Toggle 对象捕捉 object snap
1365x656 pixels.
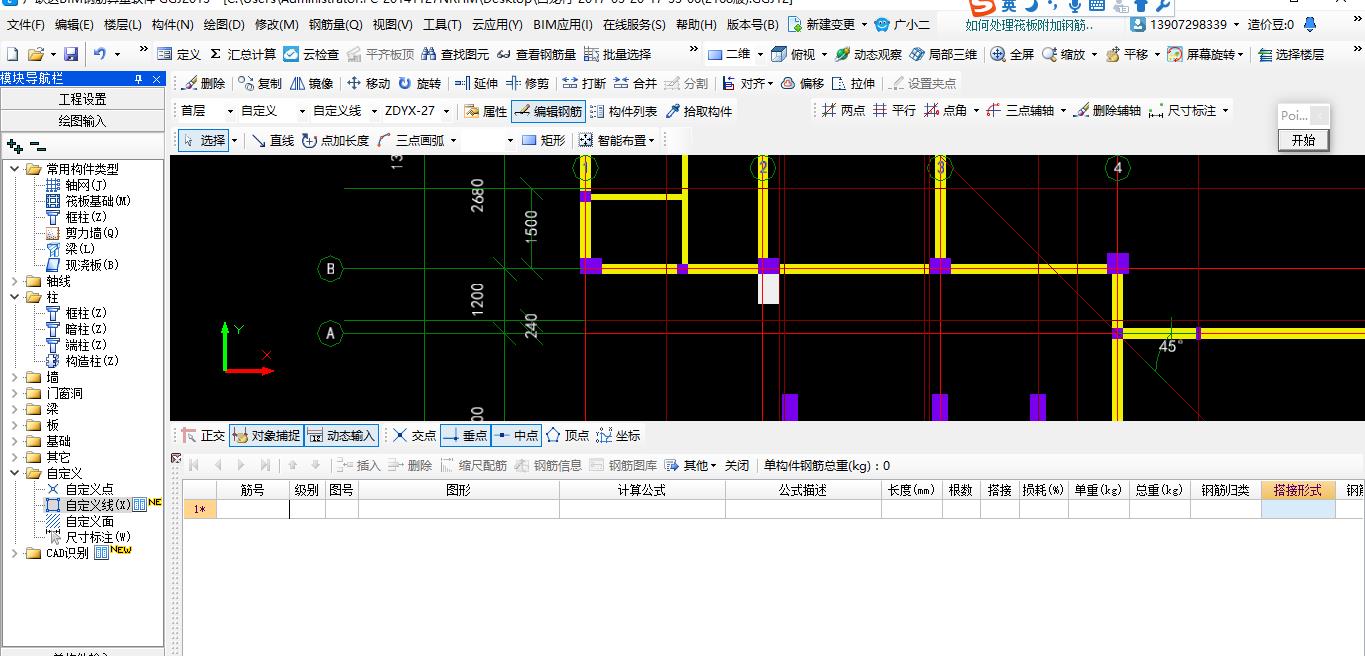(265, 435)
